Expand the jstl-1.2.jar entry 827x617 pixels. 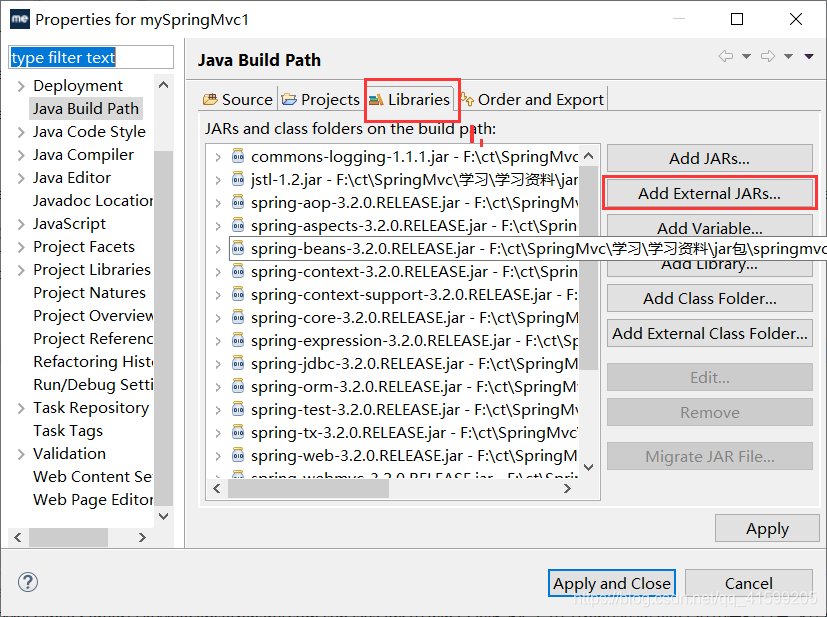(x=218, y=180)
